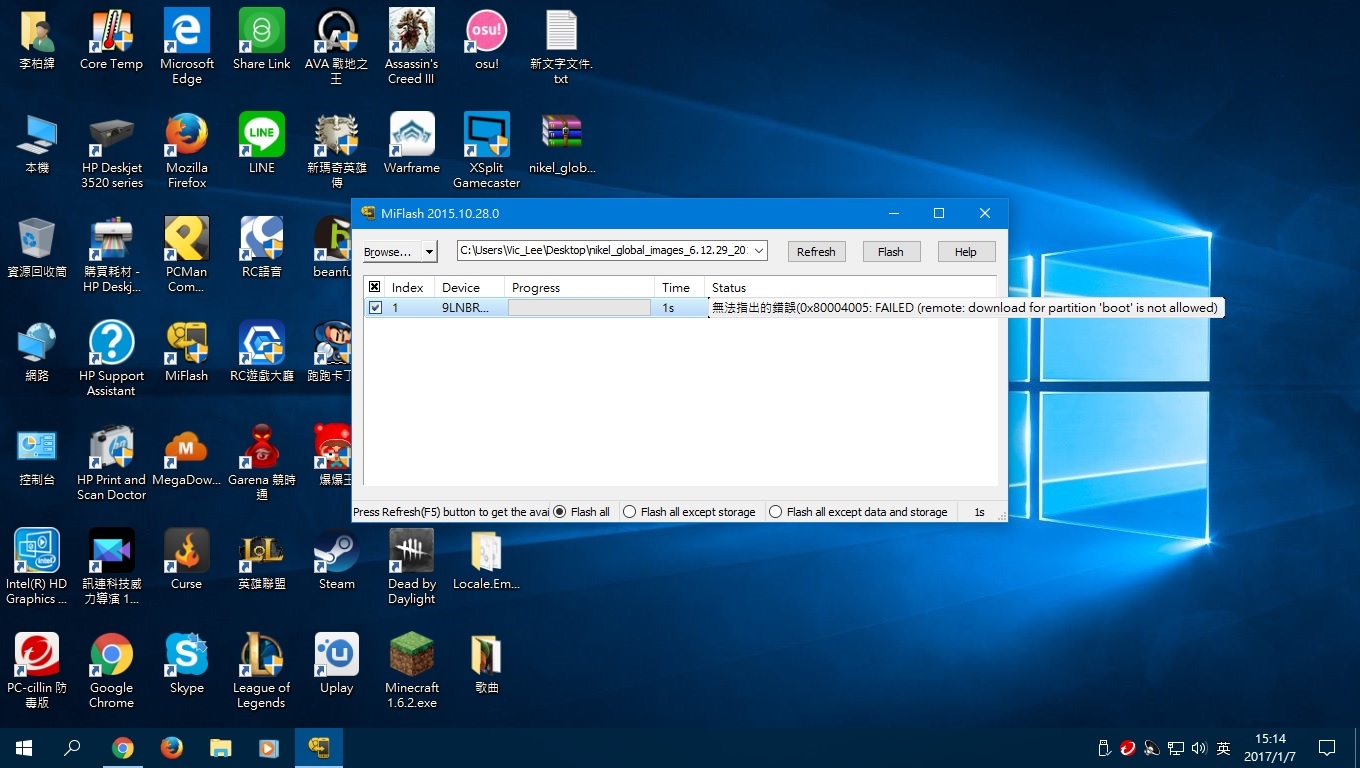Click MiFlash icon in the taskbar

319,747
